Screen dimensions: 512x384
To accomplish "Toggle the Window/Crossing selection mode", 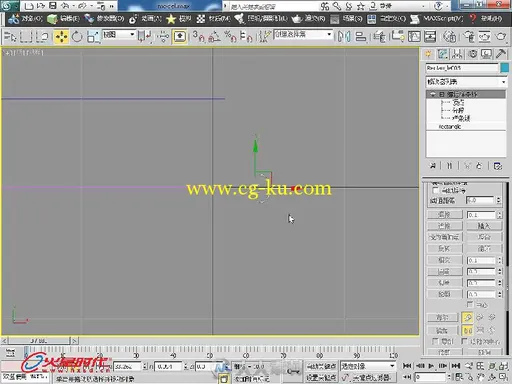I will [x=42, y=36].
